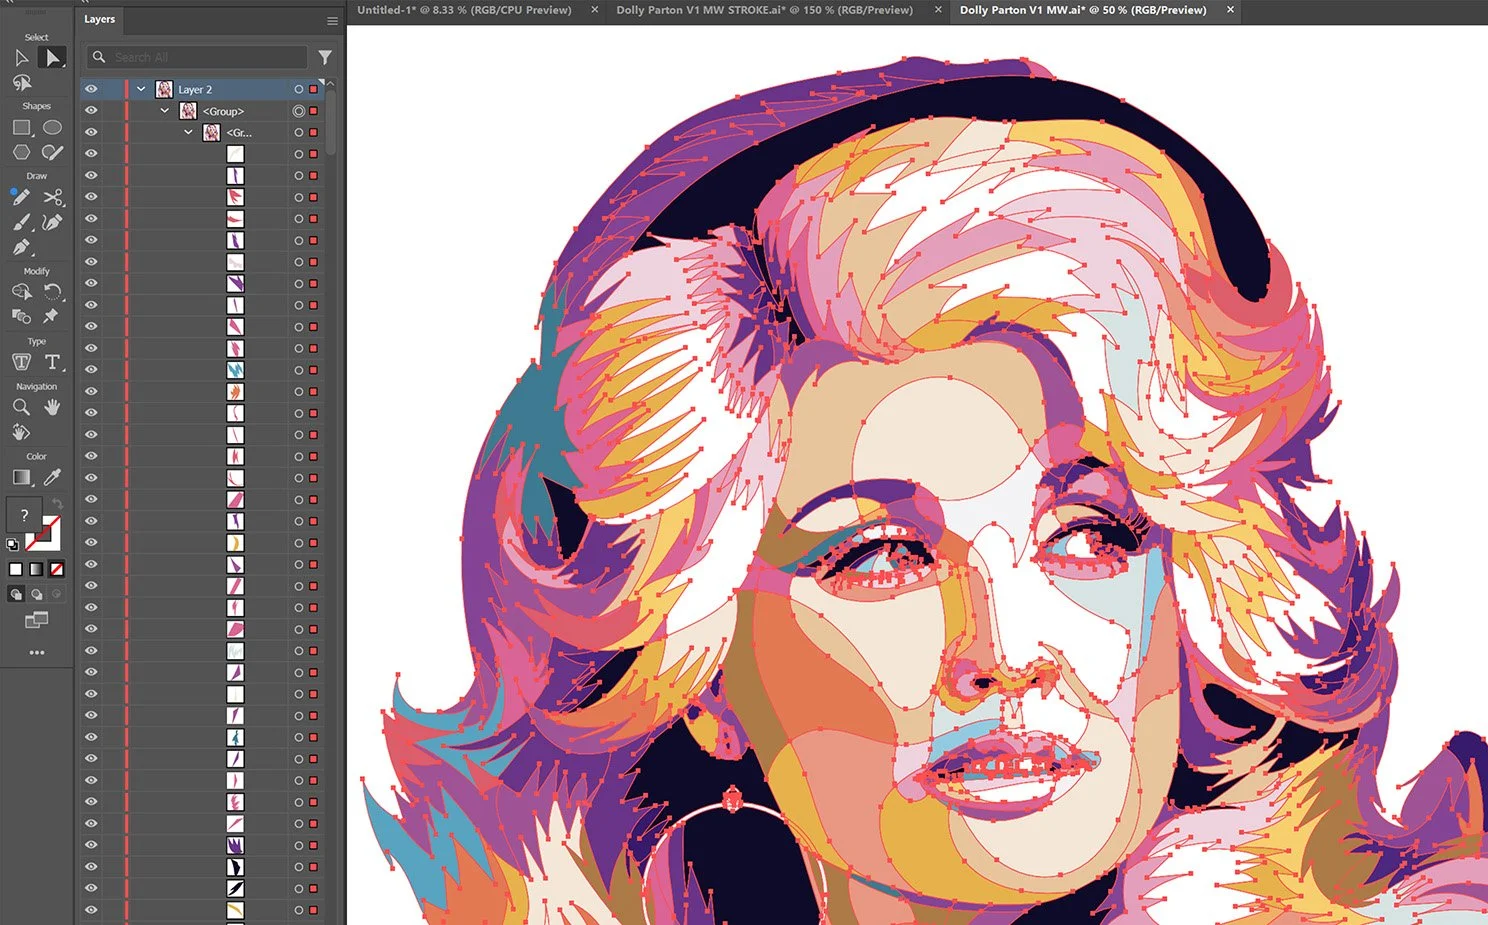Hide Layer 2 with its eye icon
The image size is (1488, 925).
(91, 89)
